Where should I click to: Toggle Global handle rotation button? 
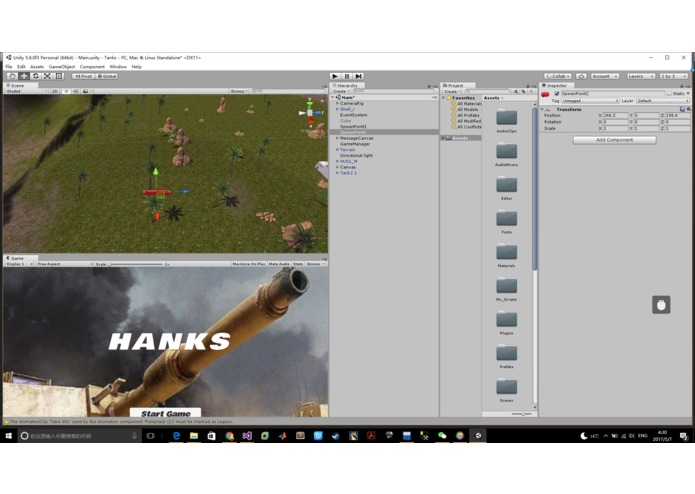106,76
